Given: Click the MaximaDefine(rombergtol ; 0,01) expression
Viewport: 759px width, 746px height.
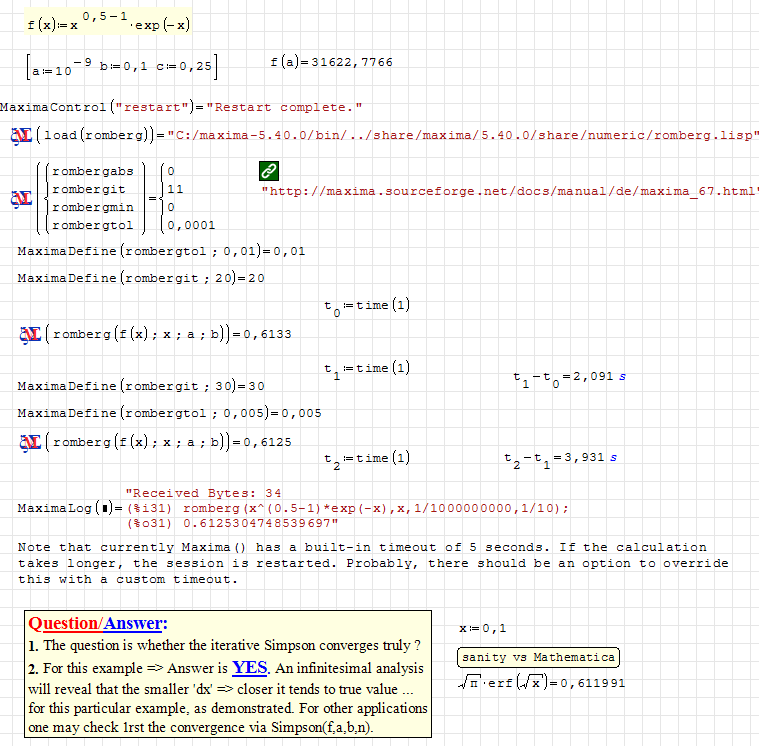Looking at the screenshot, I should tap(161, 251).
